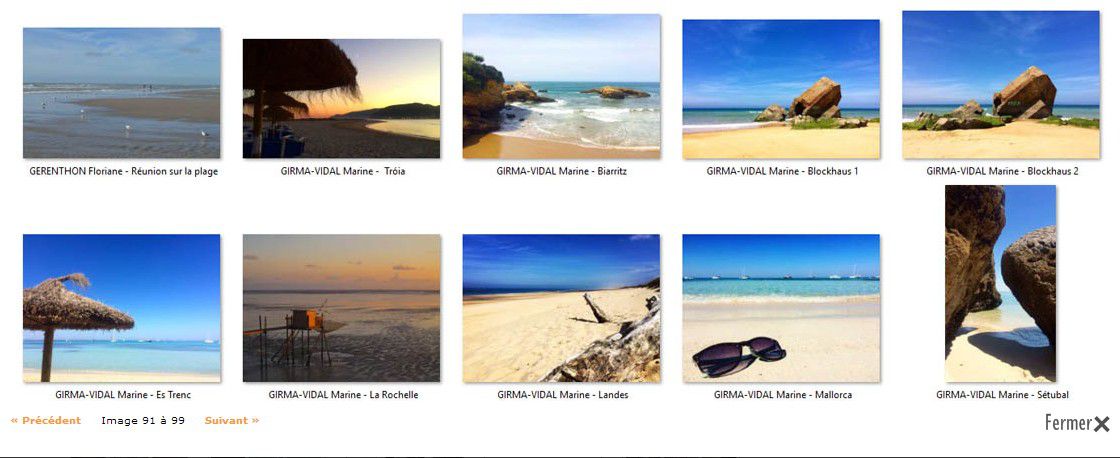
Task: Open the Blockhaus 2 photo
Action: (x=1001, y=85)
